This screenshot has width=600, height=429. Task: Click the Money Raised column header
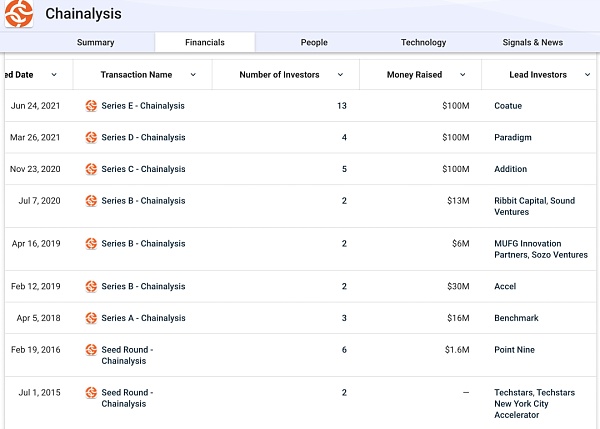414,75
